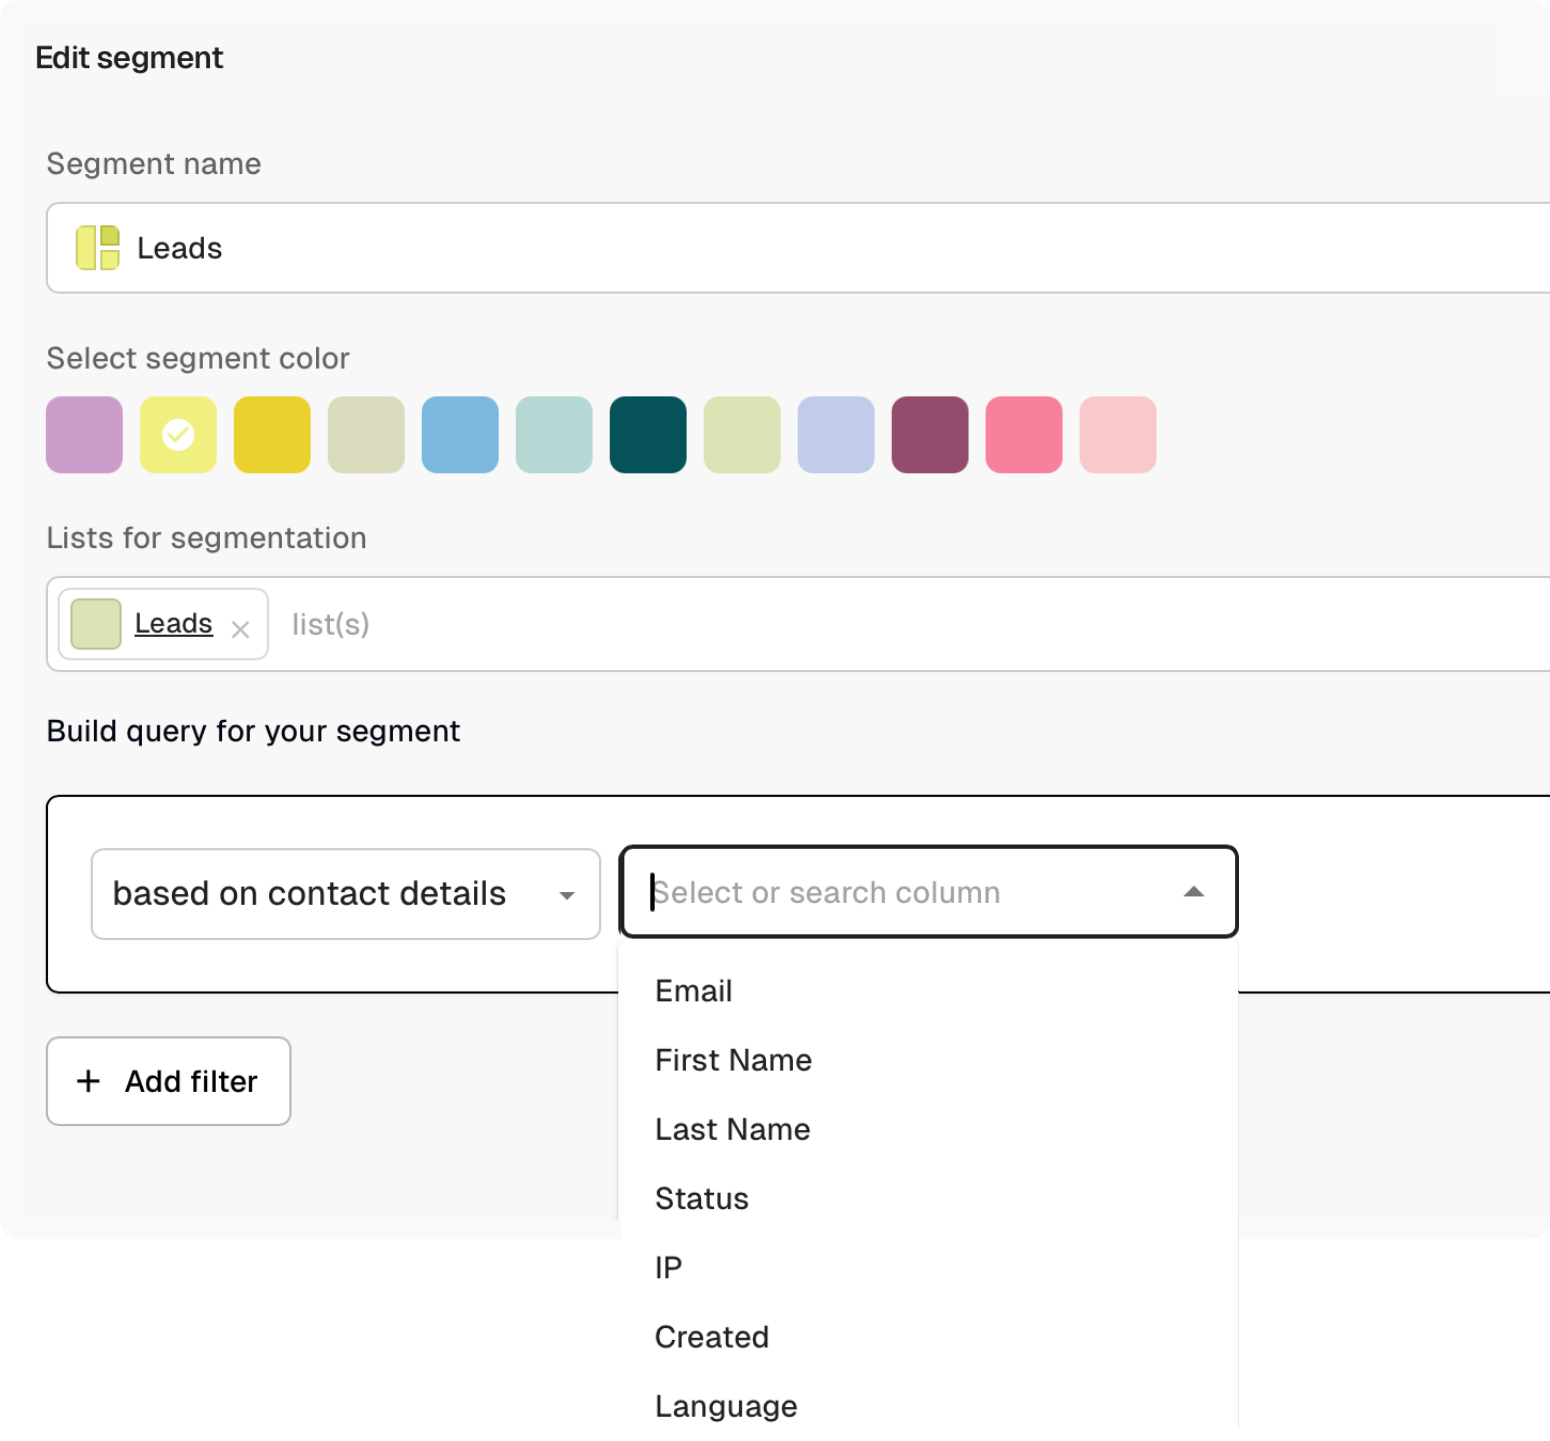
Task: Remove the Leads list tag
Action: [240, 629]
